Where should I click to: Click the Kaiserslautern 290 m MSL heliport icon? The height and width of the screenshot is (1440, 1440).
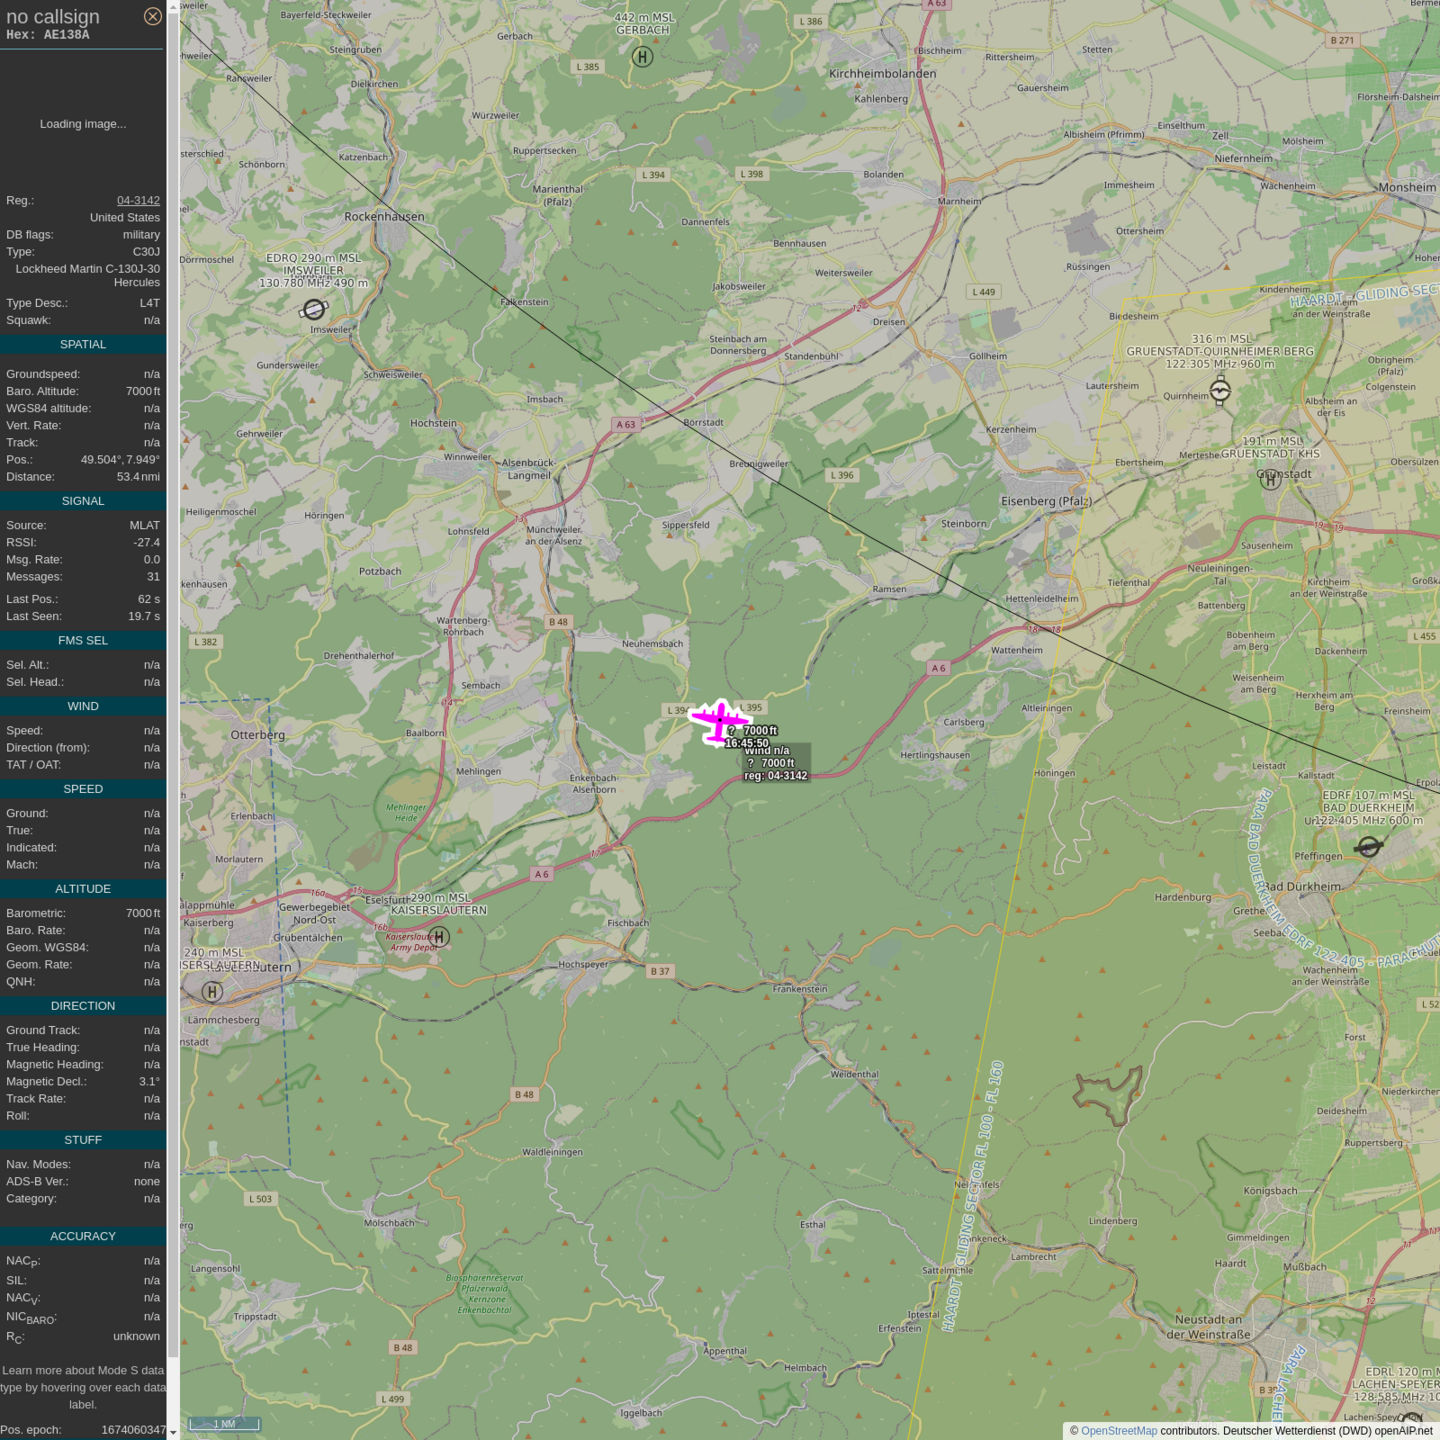(439, 936)
